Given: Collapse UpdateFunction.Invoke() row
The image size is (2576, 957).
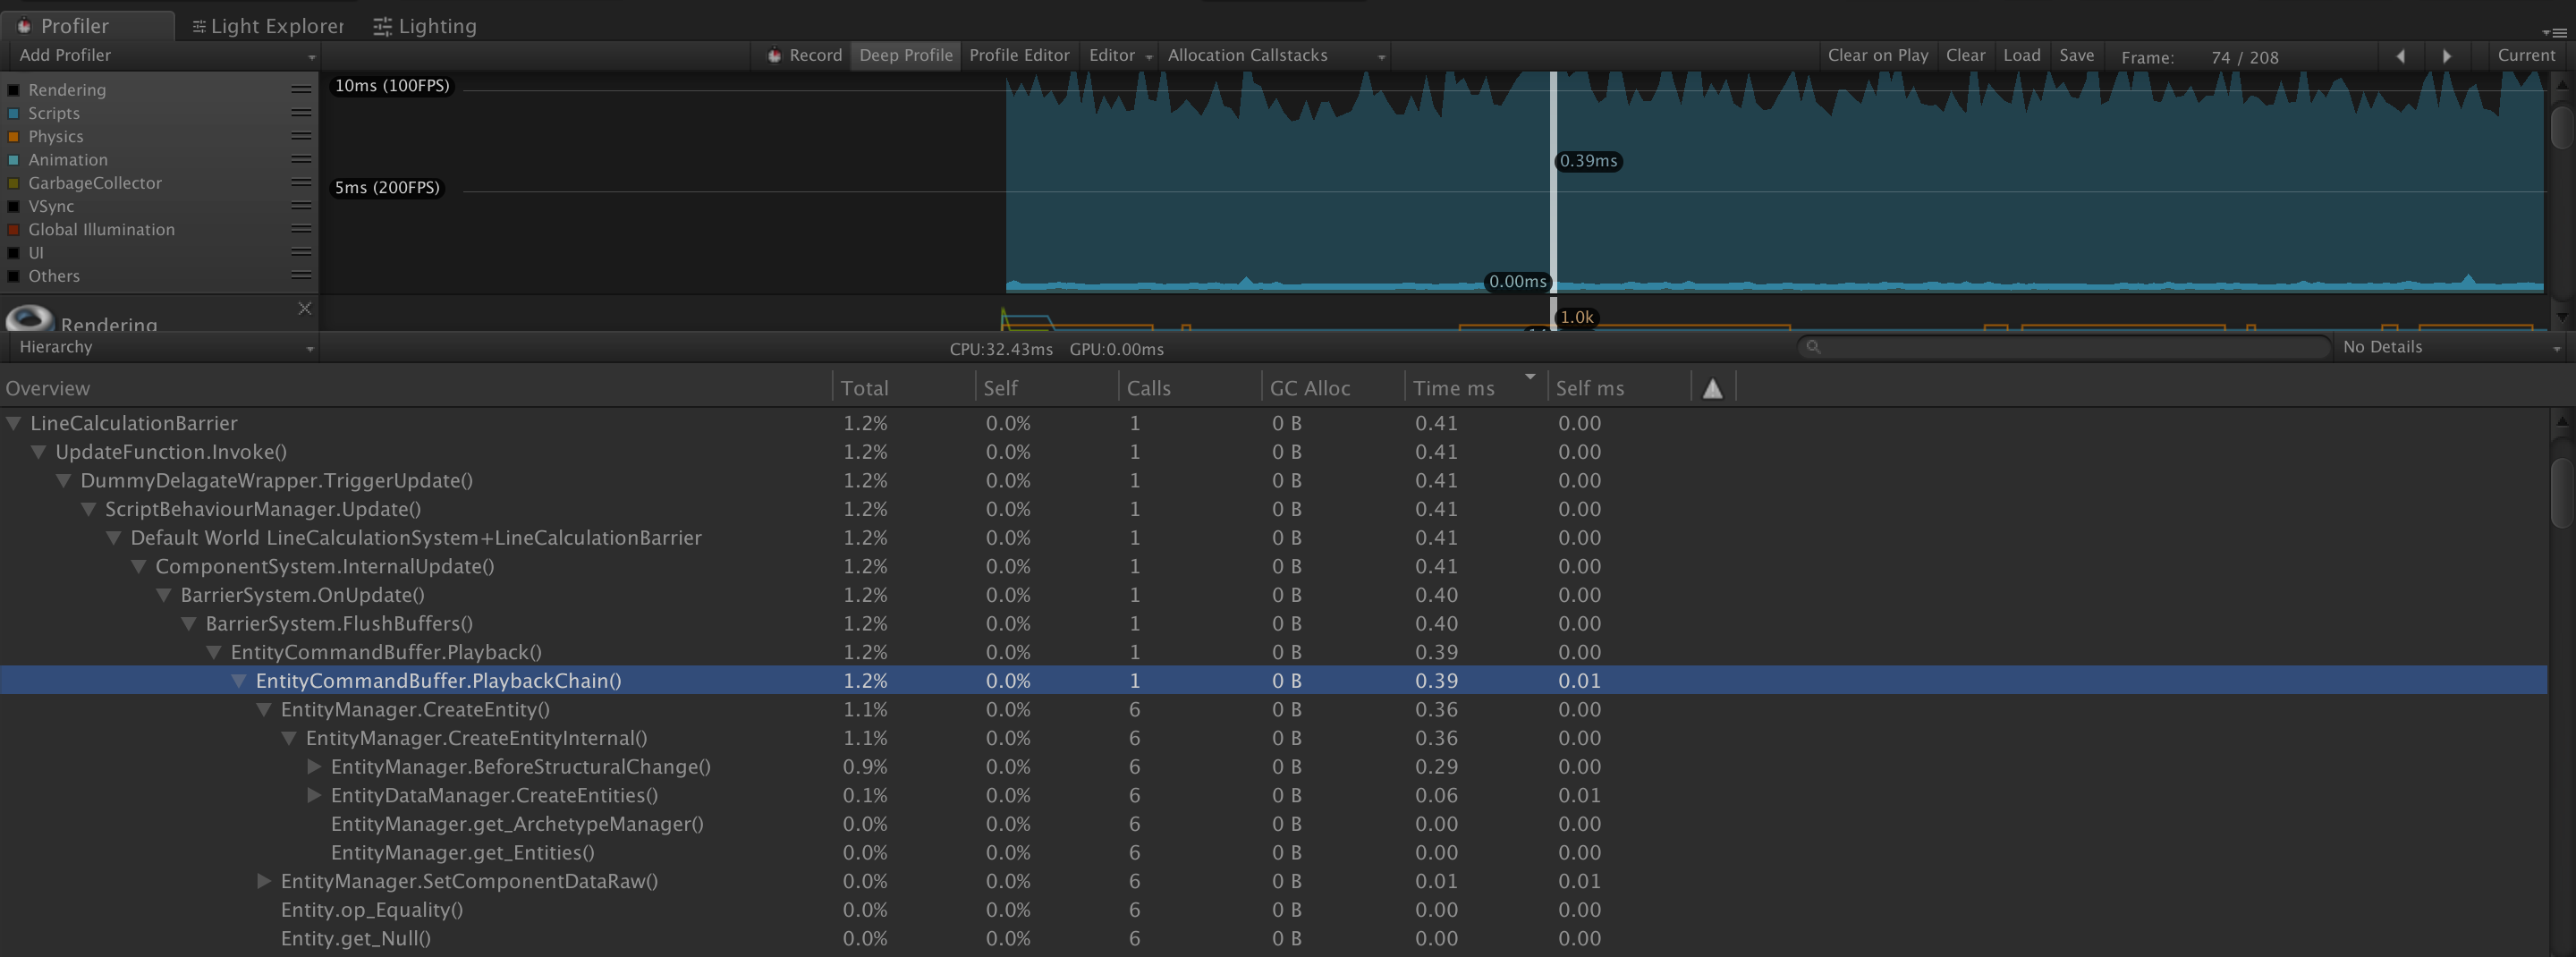Looking at the screenshot, I should 39,452.
